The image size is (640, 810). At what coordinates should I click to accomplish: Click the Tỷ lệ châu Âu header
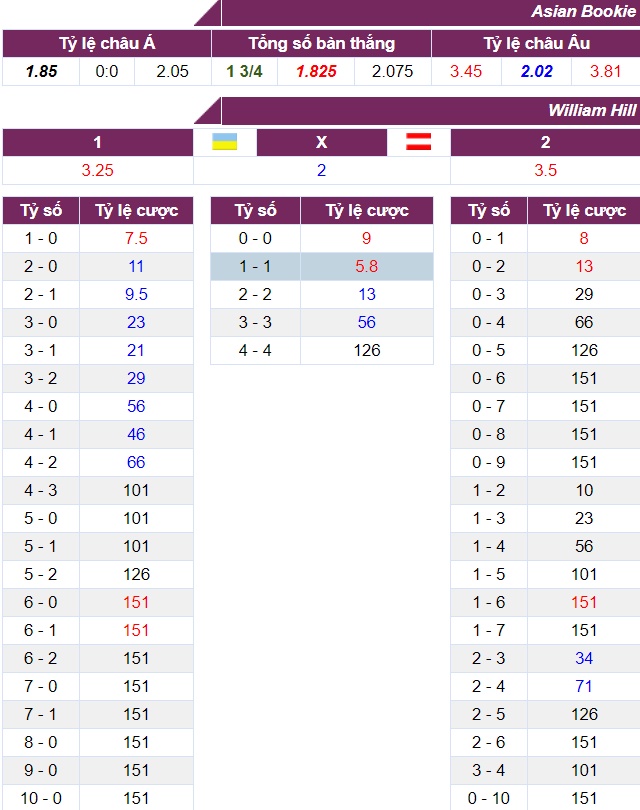tap(536, 43)
